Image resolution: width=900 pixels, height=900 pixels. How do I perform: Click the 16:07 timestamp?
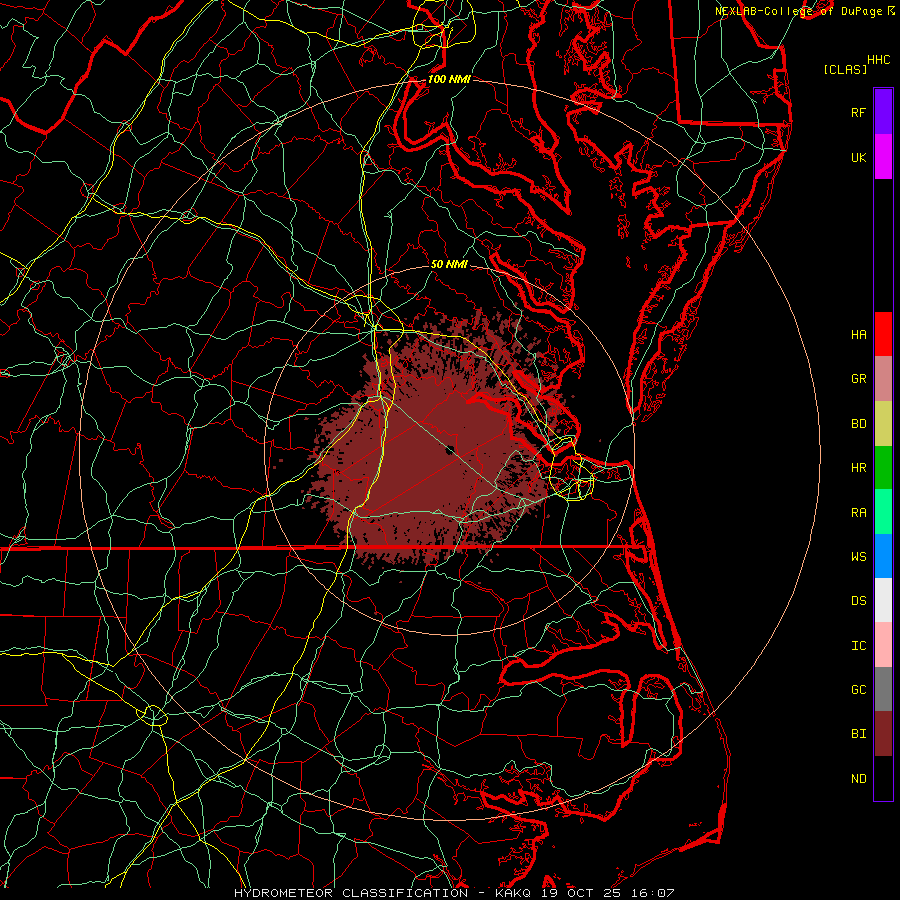tap(655, 893)
